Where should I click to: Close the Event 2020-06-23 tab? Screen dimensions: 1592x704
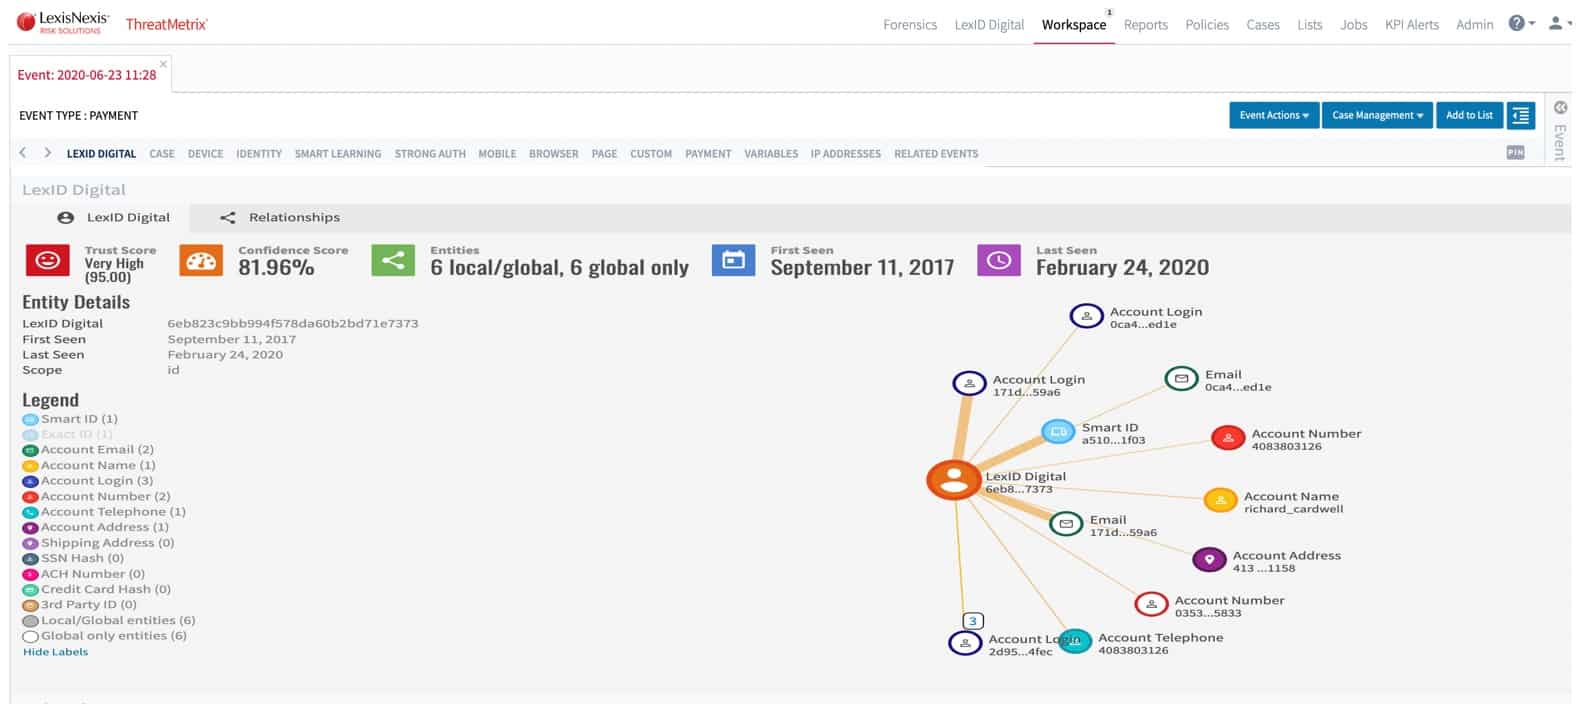(x=163, y=64)
